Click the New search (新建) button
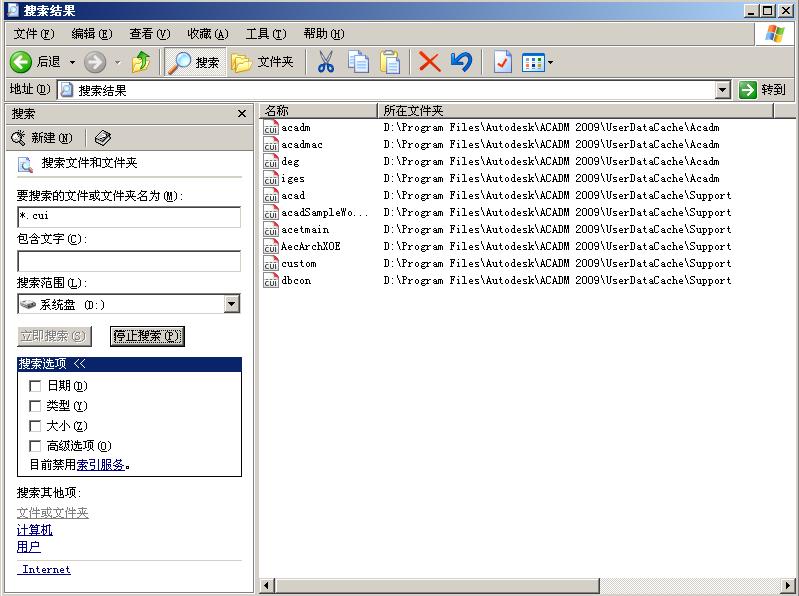This screenshot has height=596, width=799. tap(42, 138)
